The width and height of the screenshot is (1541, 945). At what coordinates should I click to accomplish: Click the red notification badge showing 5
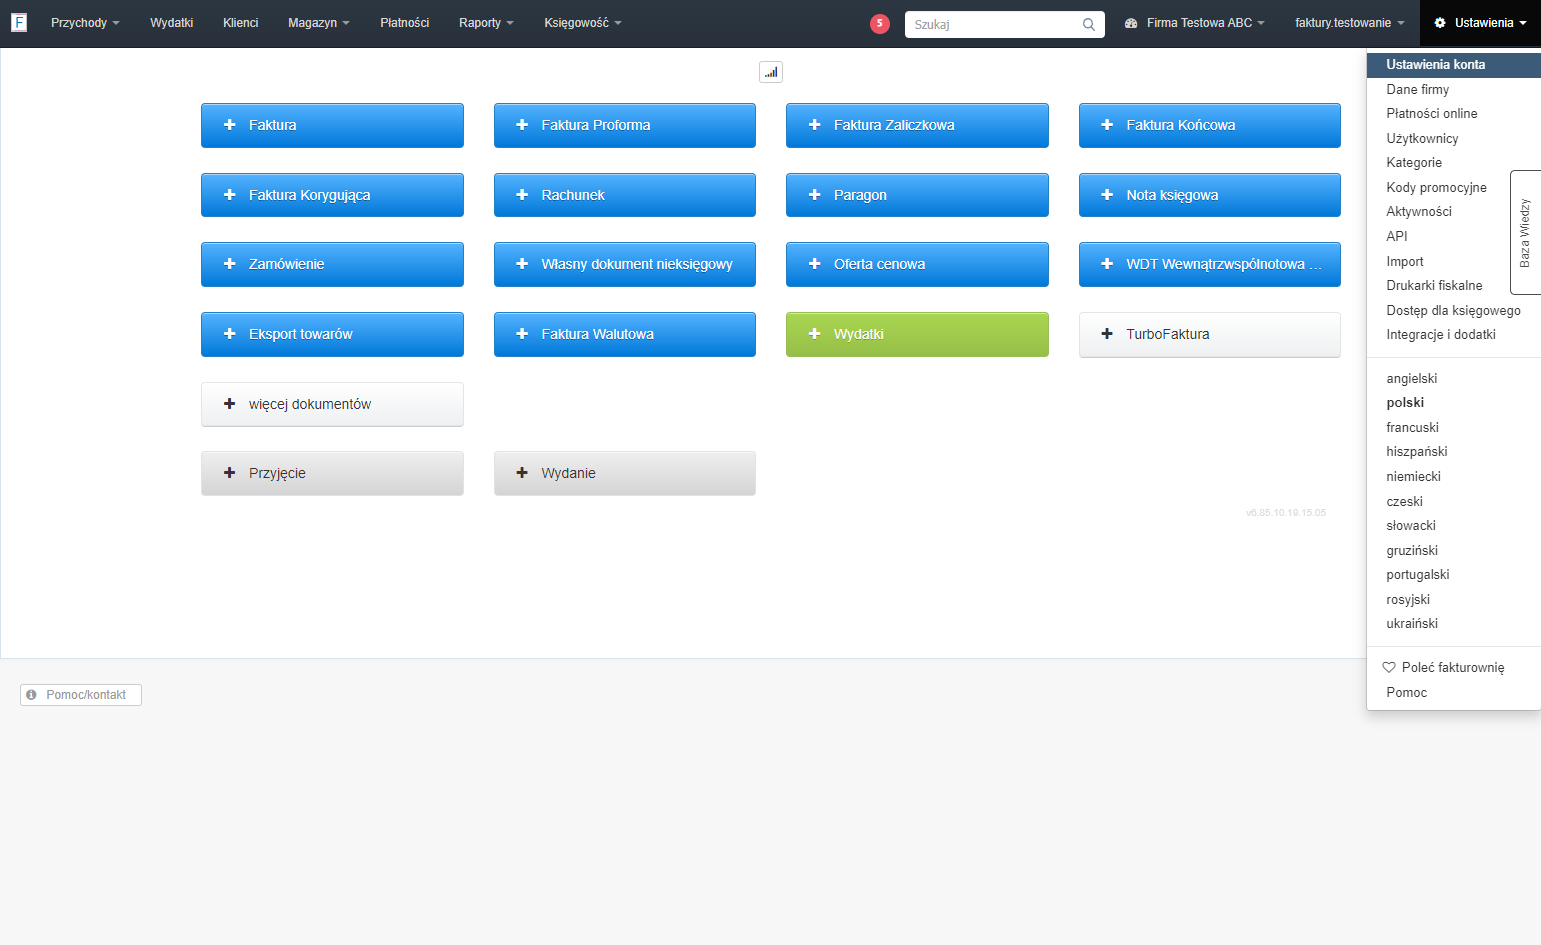click(x=880, y=24)
